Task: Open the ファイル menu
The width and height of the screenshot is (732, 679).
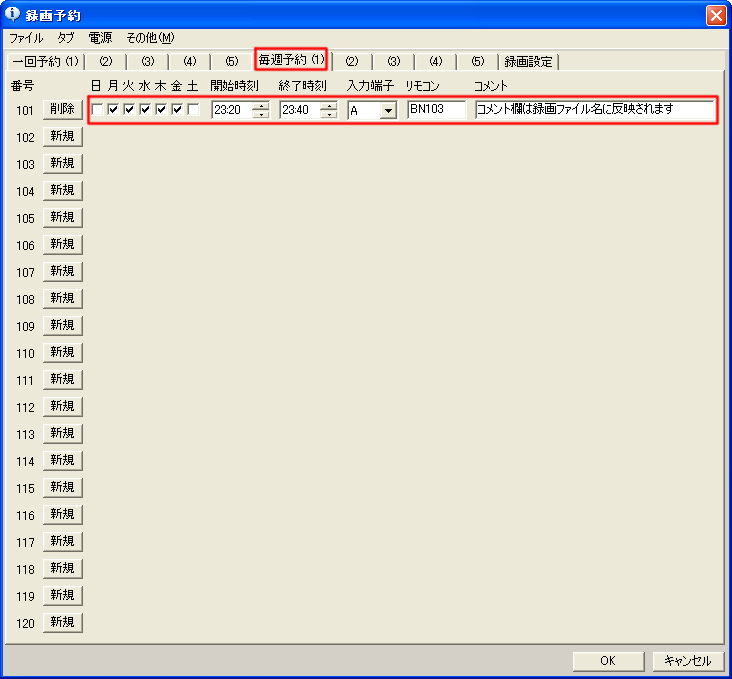Action: (x=26, y=38)
